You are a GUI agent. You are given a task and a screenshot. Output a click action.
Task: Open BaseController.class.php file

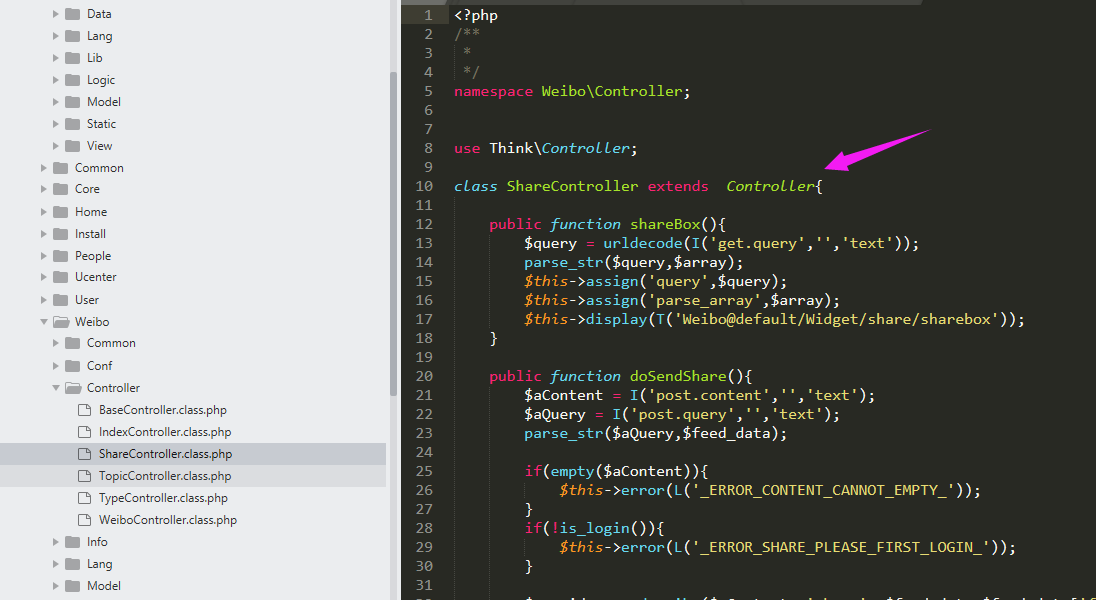[x=163, y=410]
